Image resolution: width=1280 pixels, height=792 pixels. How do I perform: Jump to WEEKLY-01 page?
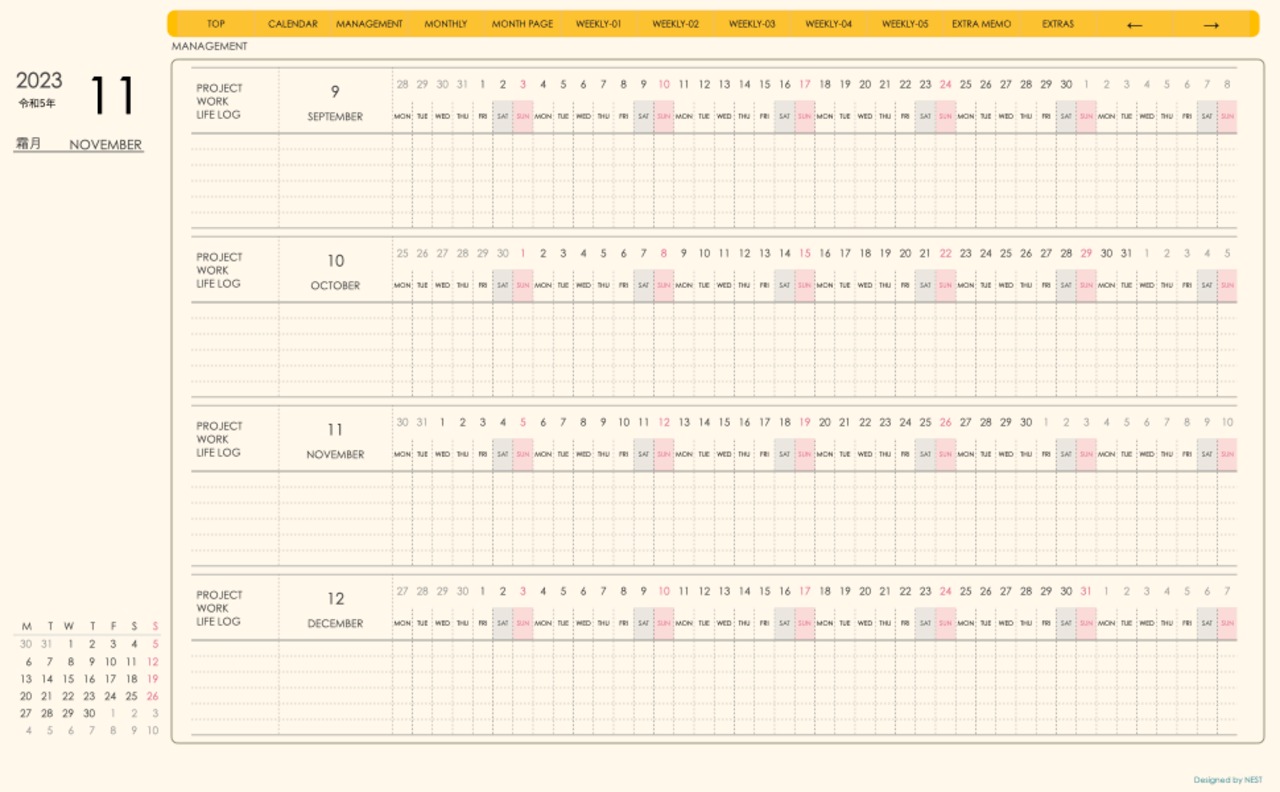598,24
